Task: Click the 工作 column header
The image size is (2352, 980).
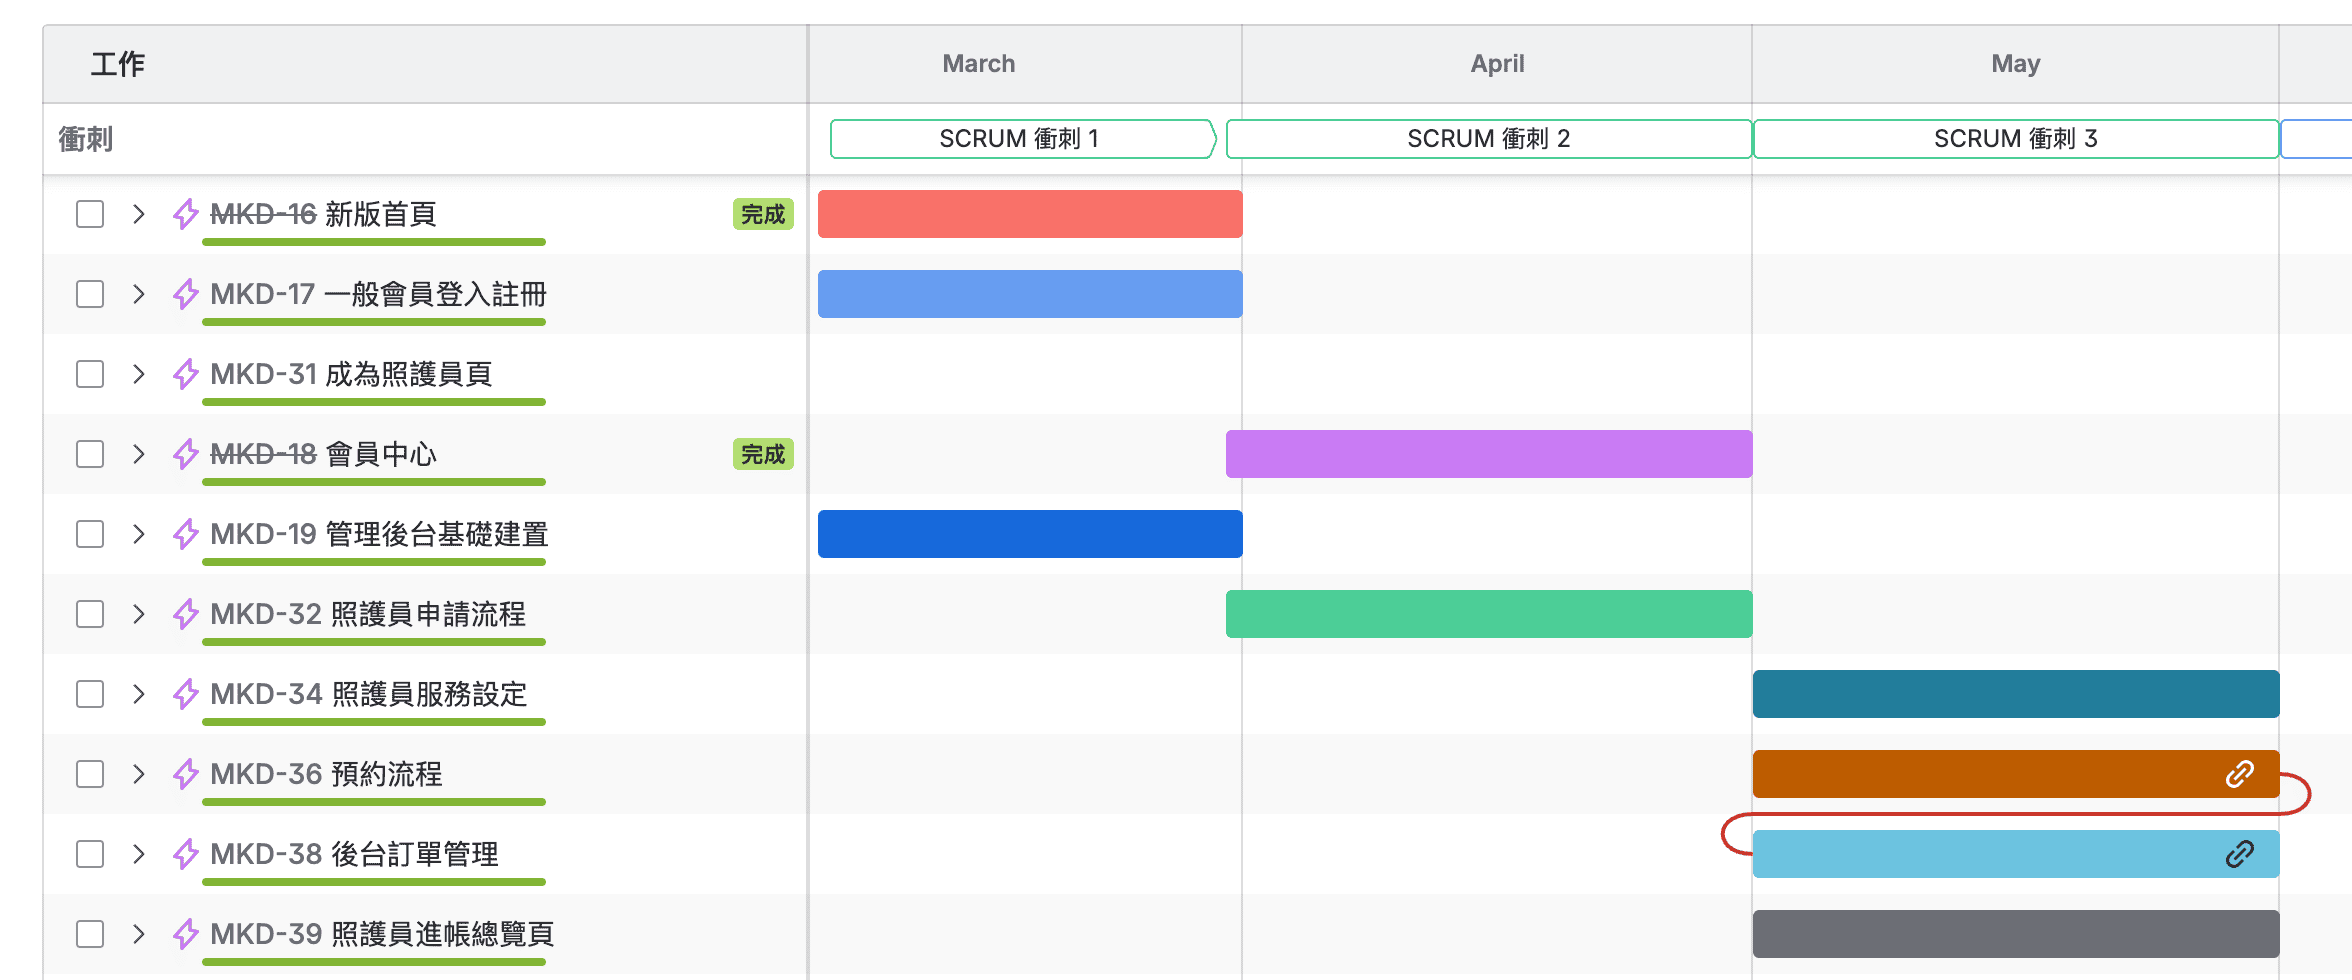Action: point(118,64)
